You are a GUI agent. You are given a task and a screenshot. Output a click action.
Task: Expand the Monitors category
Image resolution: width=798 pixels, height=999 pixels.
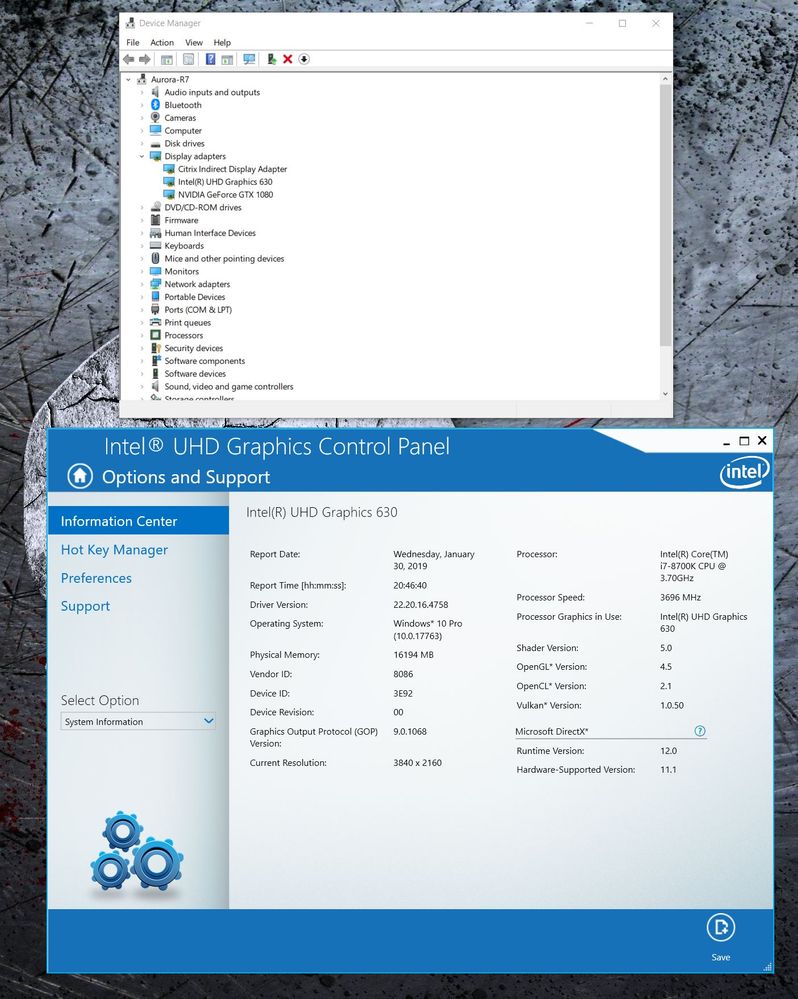(142, 271)
